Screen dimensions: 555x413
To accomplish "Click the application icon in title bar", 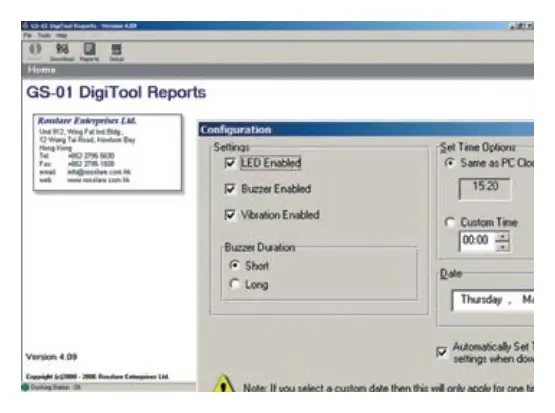I will tap(25, 26).
